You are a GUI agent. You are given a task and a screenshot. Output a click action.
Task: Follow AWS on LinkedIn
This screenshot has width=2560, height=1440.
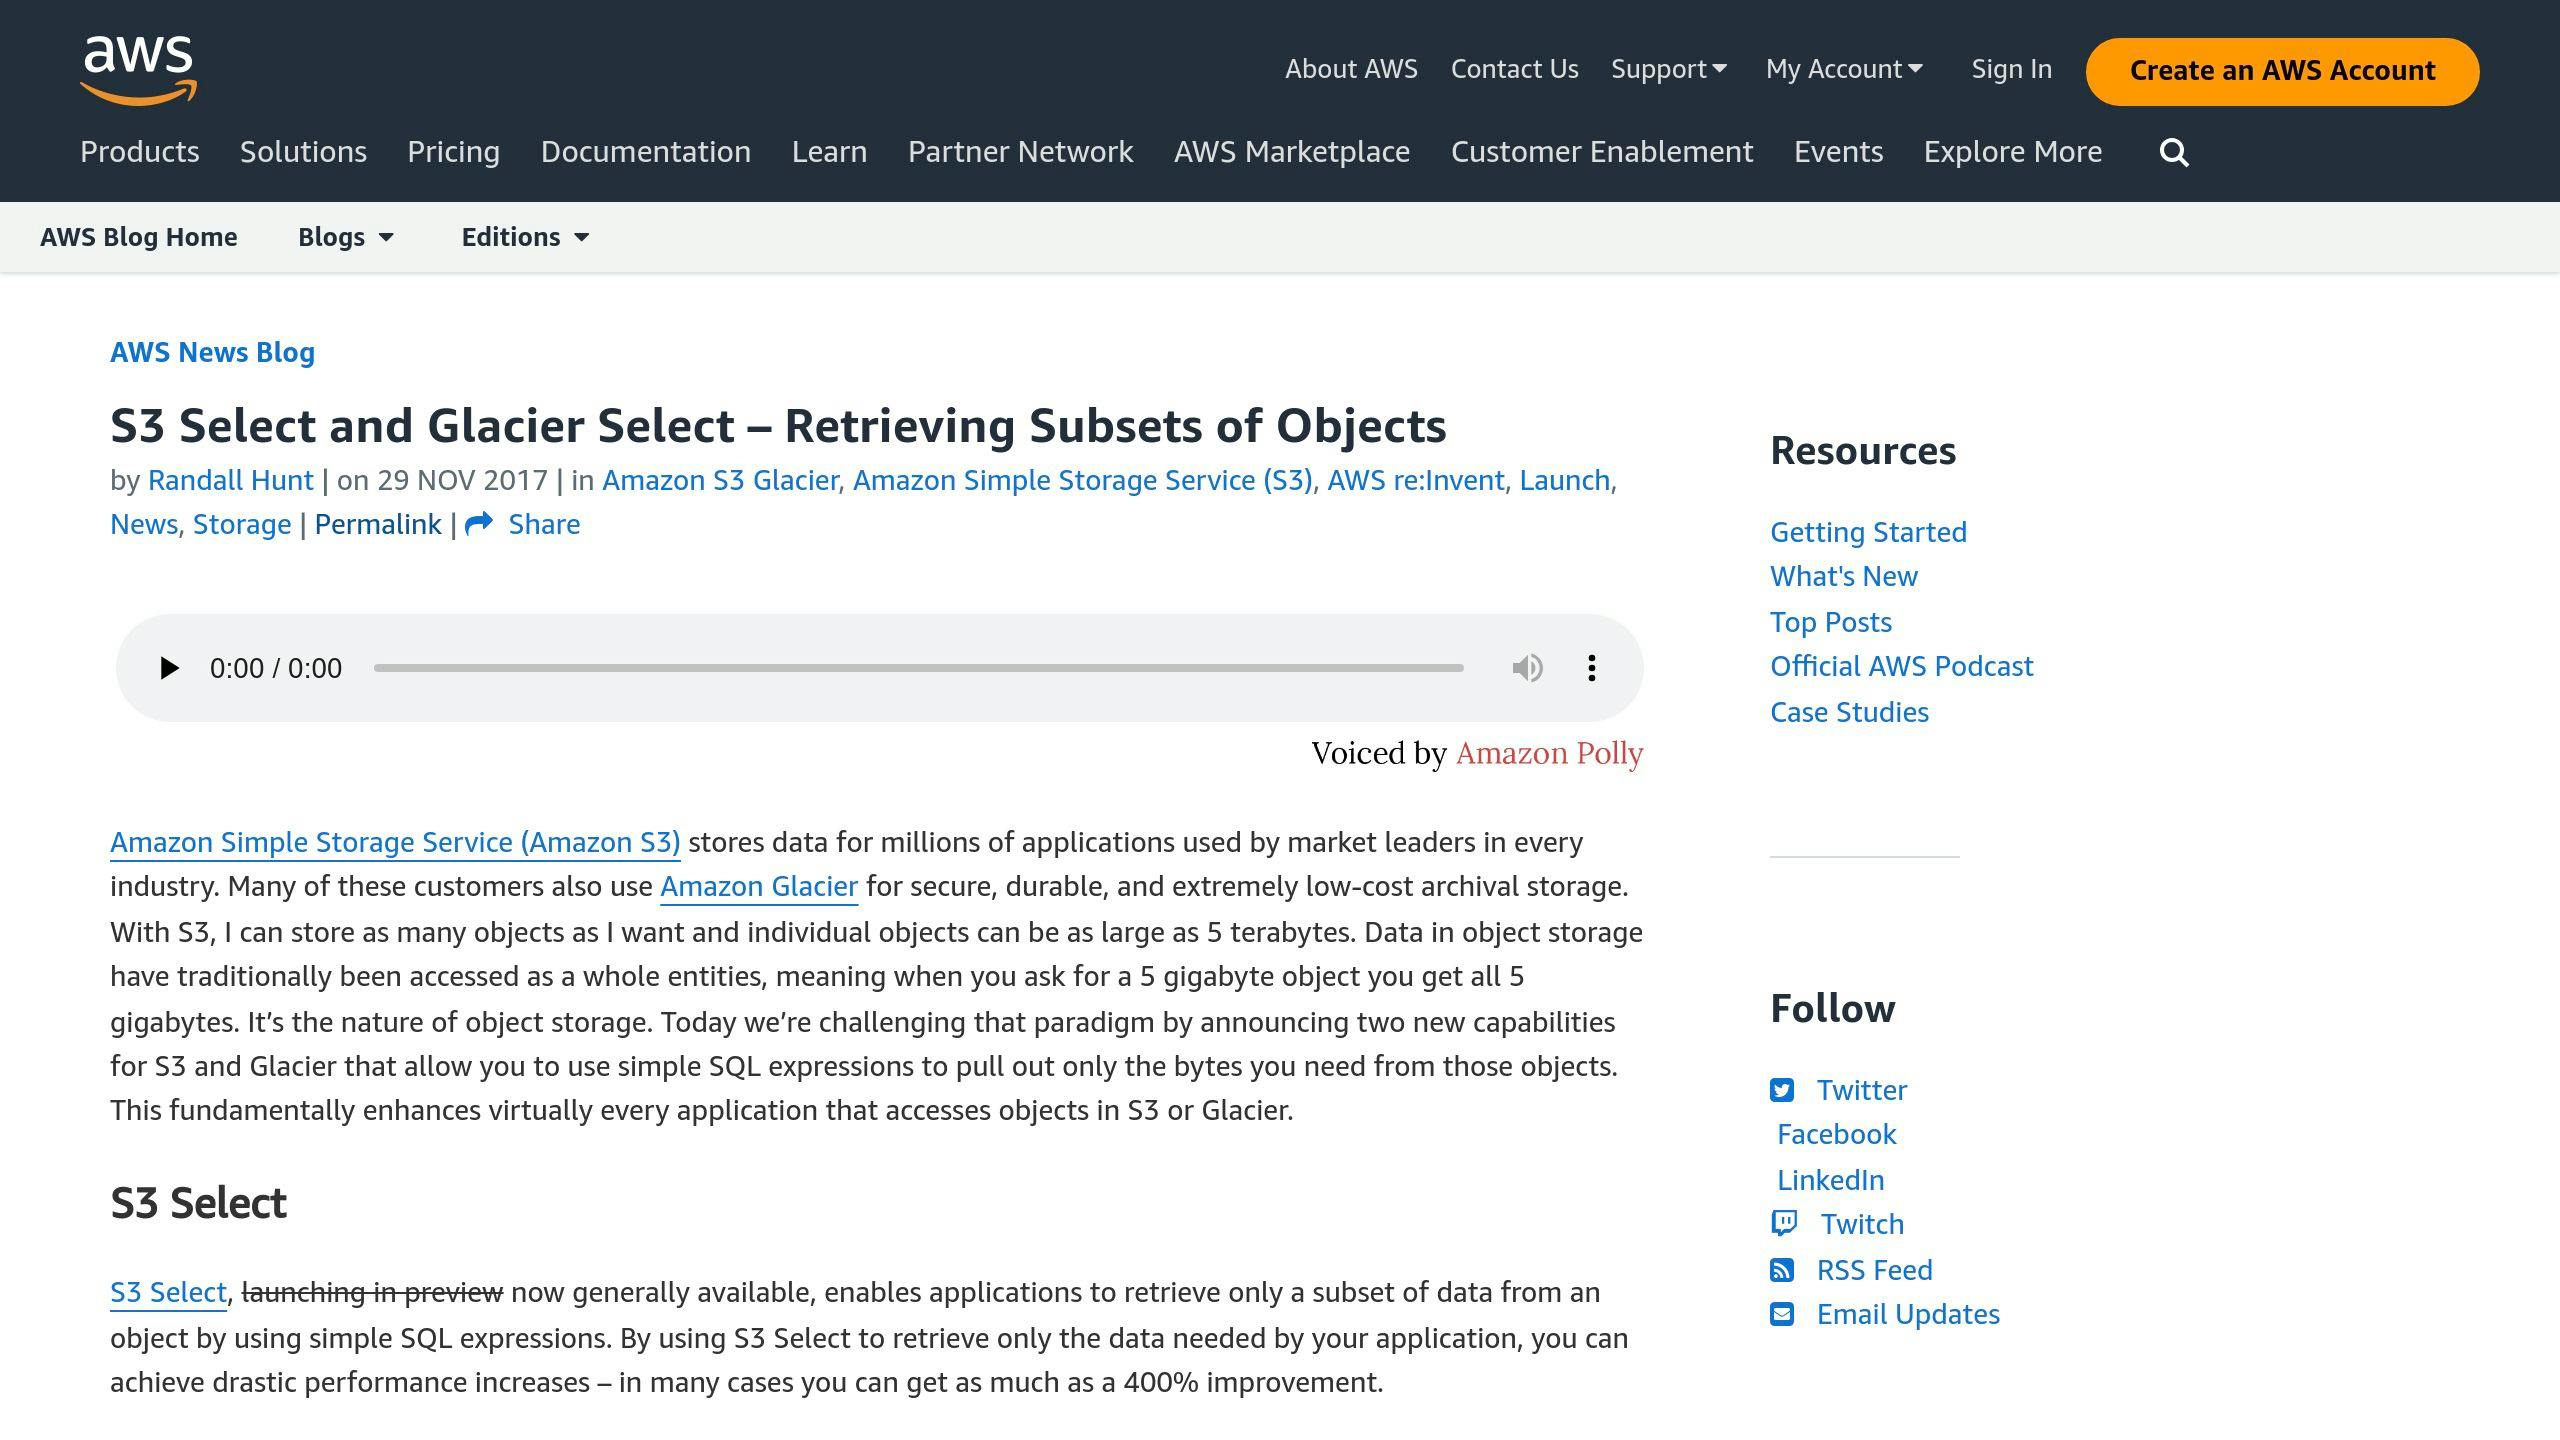(1830, 1180)
